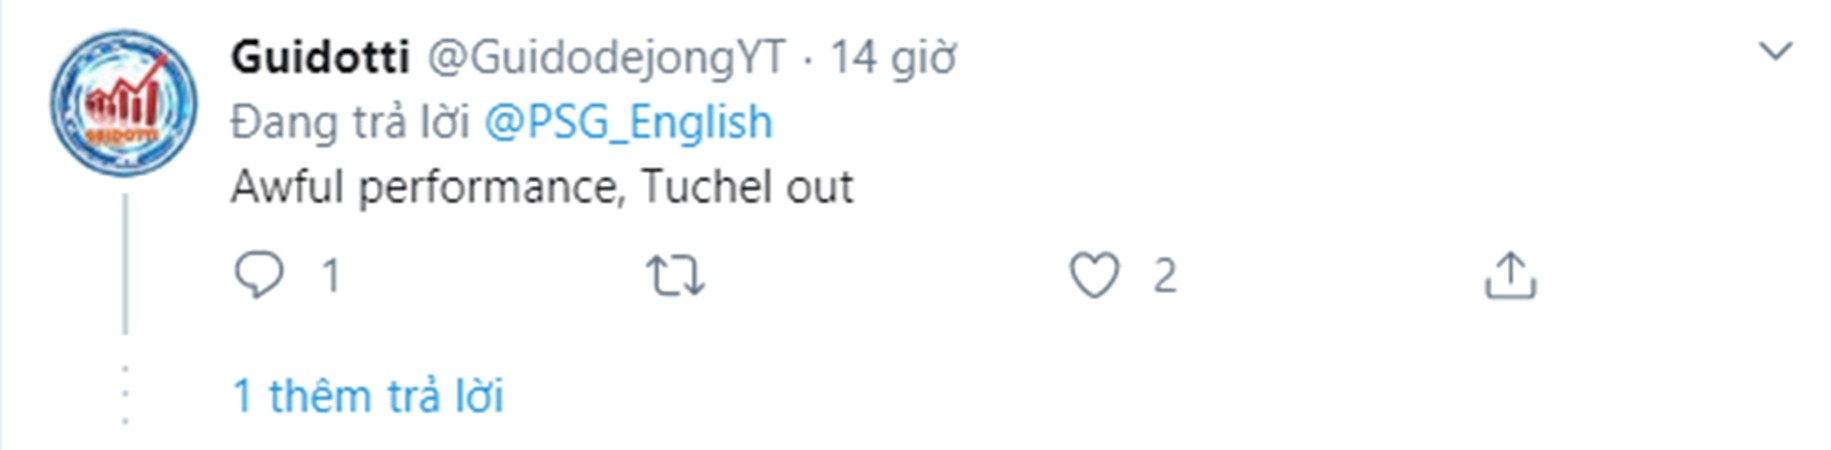Visit the @PSG_English mention link
Screen dimensions: 1831x450
tap(628, 123)
